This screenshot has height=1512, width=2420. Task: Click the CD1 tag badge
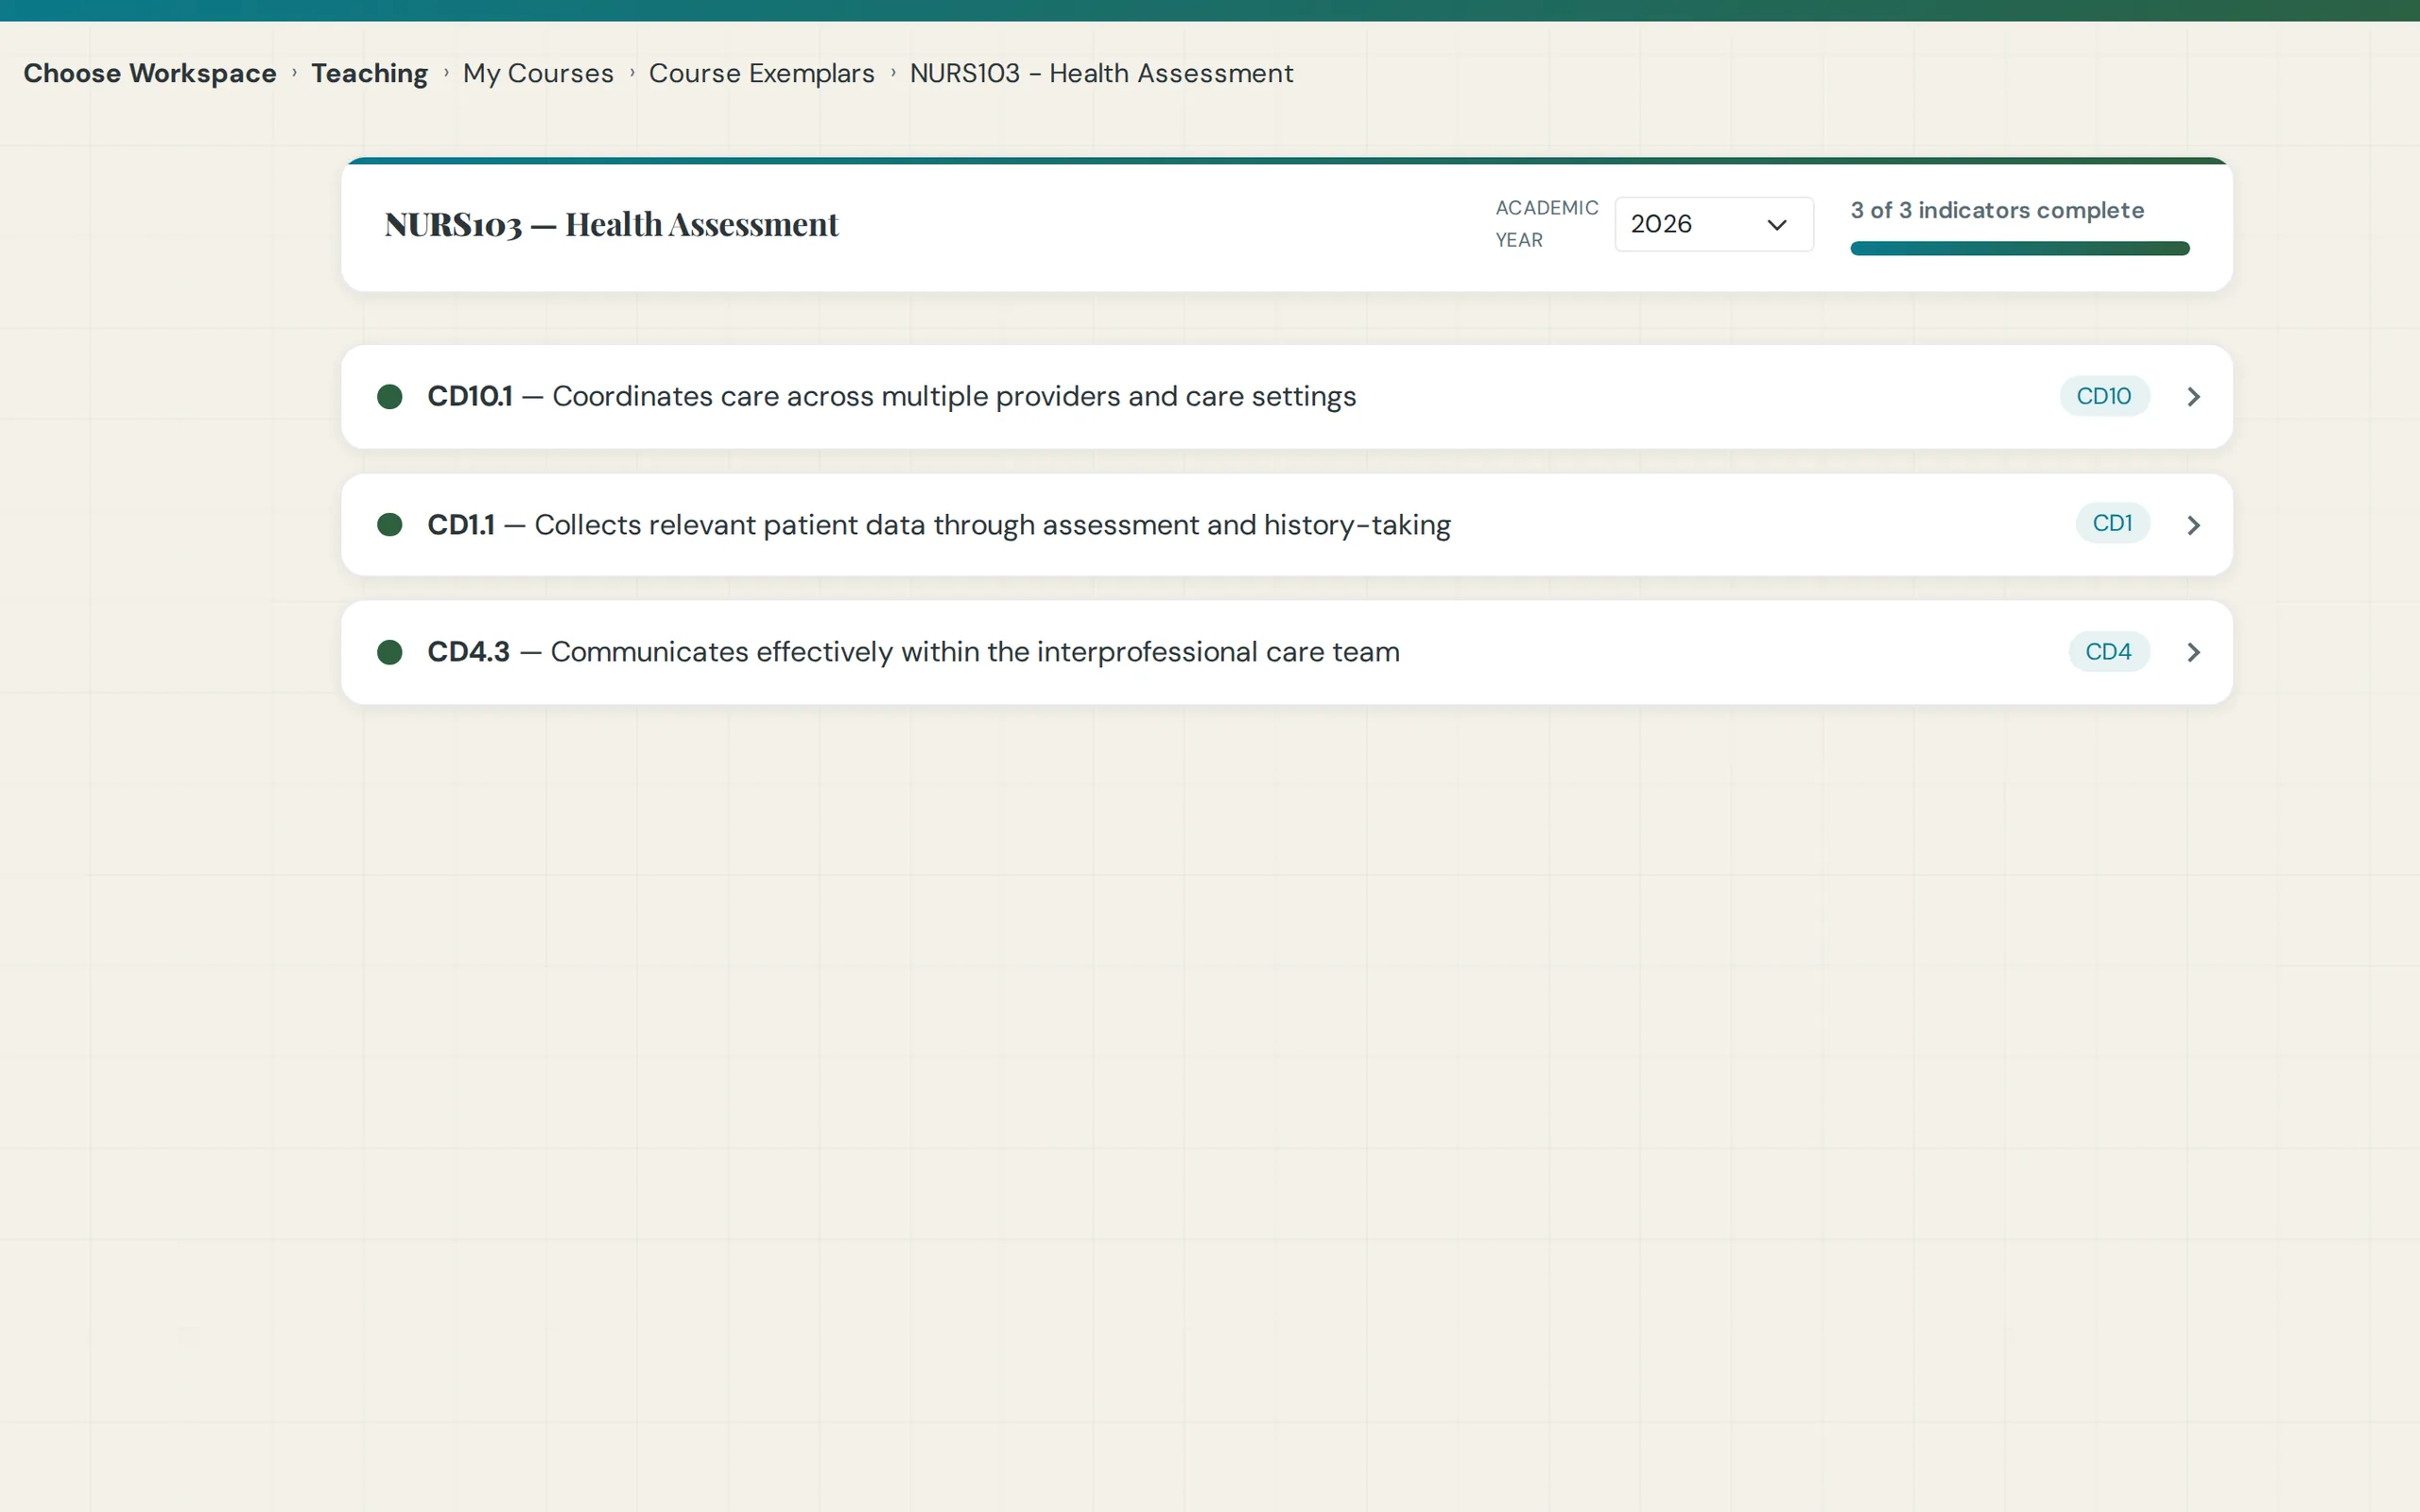click(x=2112, y=523)
